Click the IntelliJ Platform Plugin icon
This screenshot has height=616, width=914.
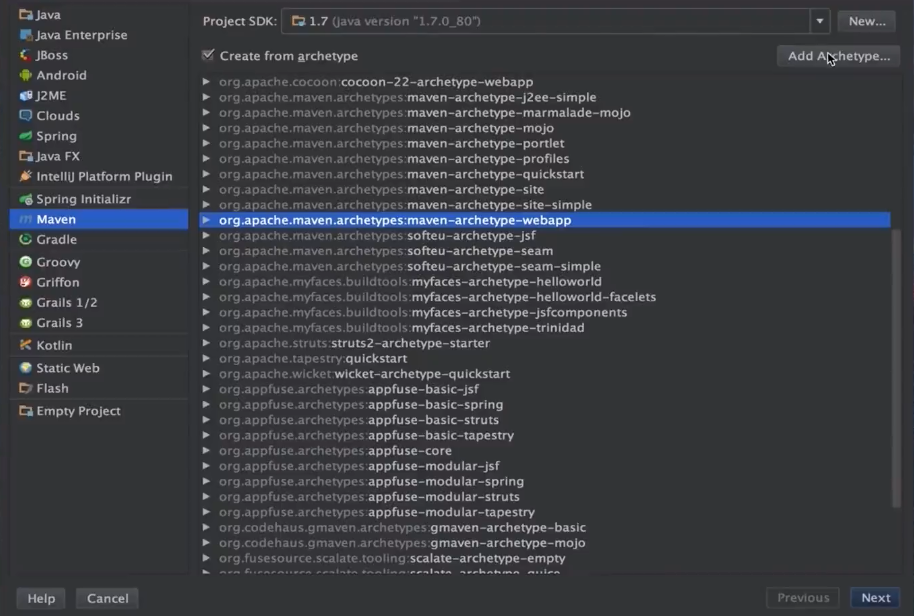pyautogui.click(x=26, y=176)
